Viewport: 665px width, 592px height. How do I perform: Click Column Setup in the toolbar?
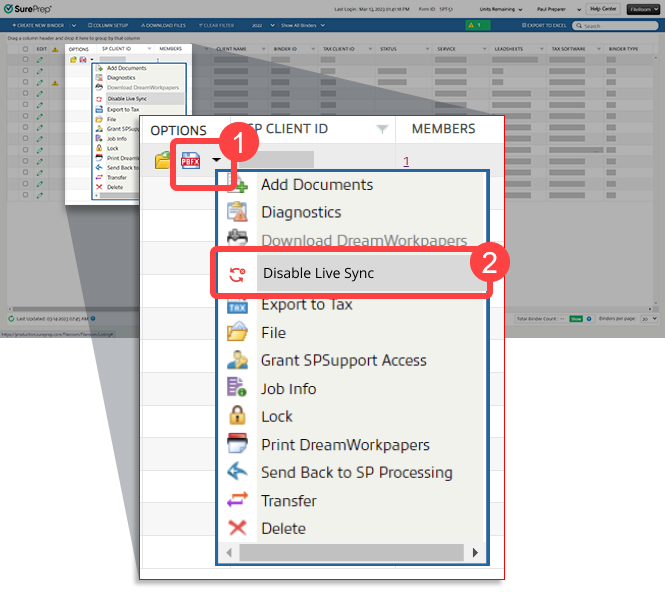point(108,25)
